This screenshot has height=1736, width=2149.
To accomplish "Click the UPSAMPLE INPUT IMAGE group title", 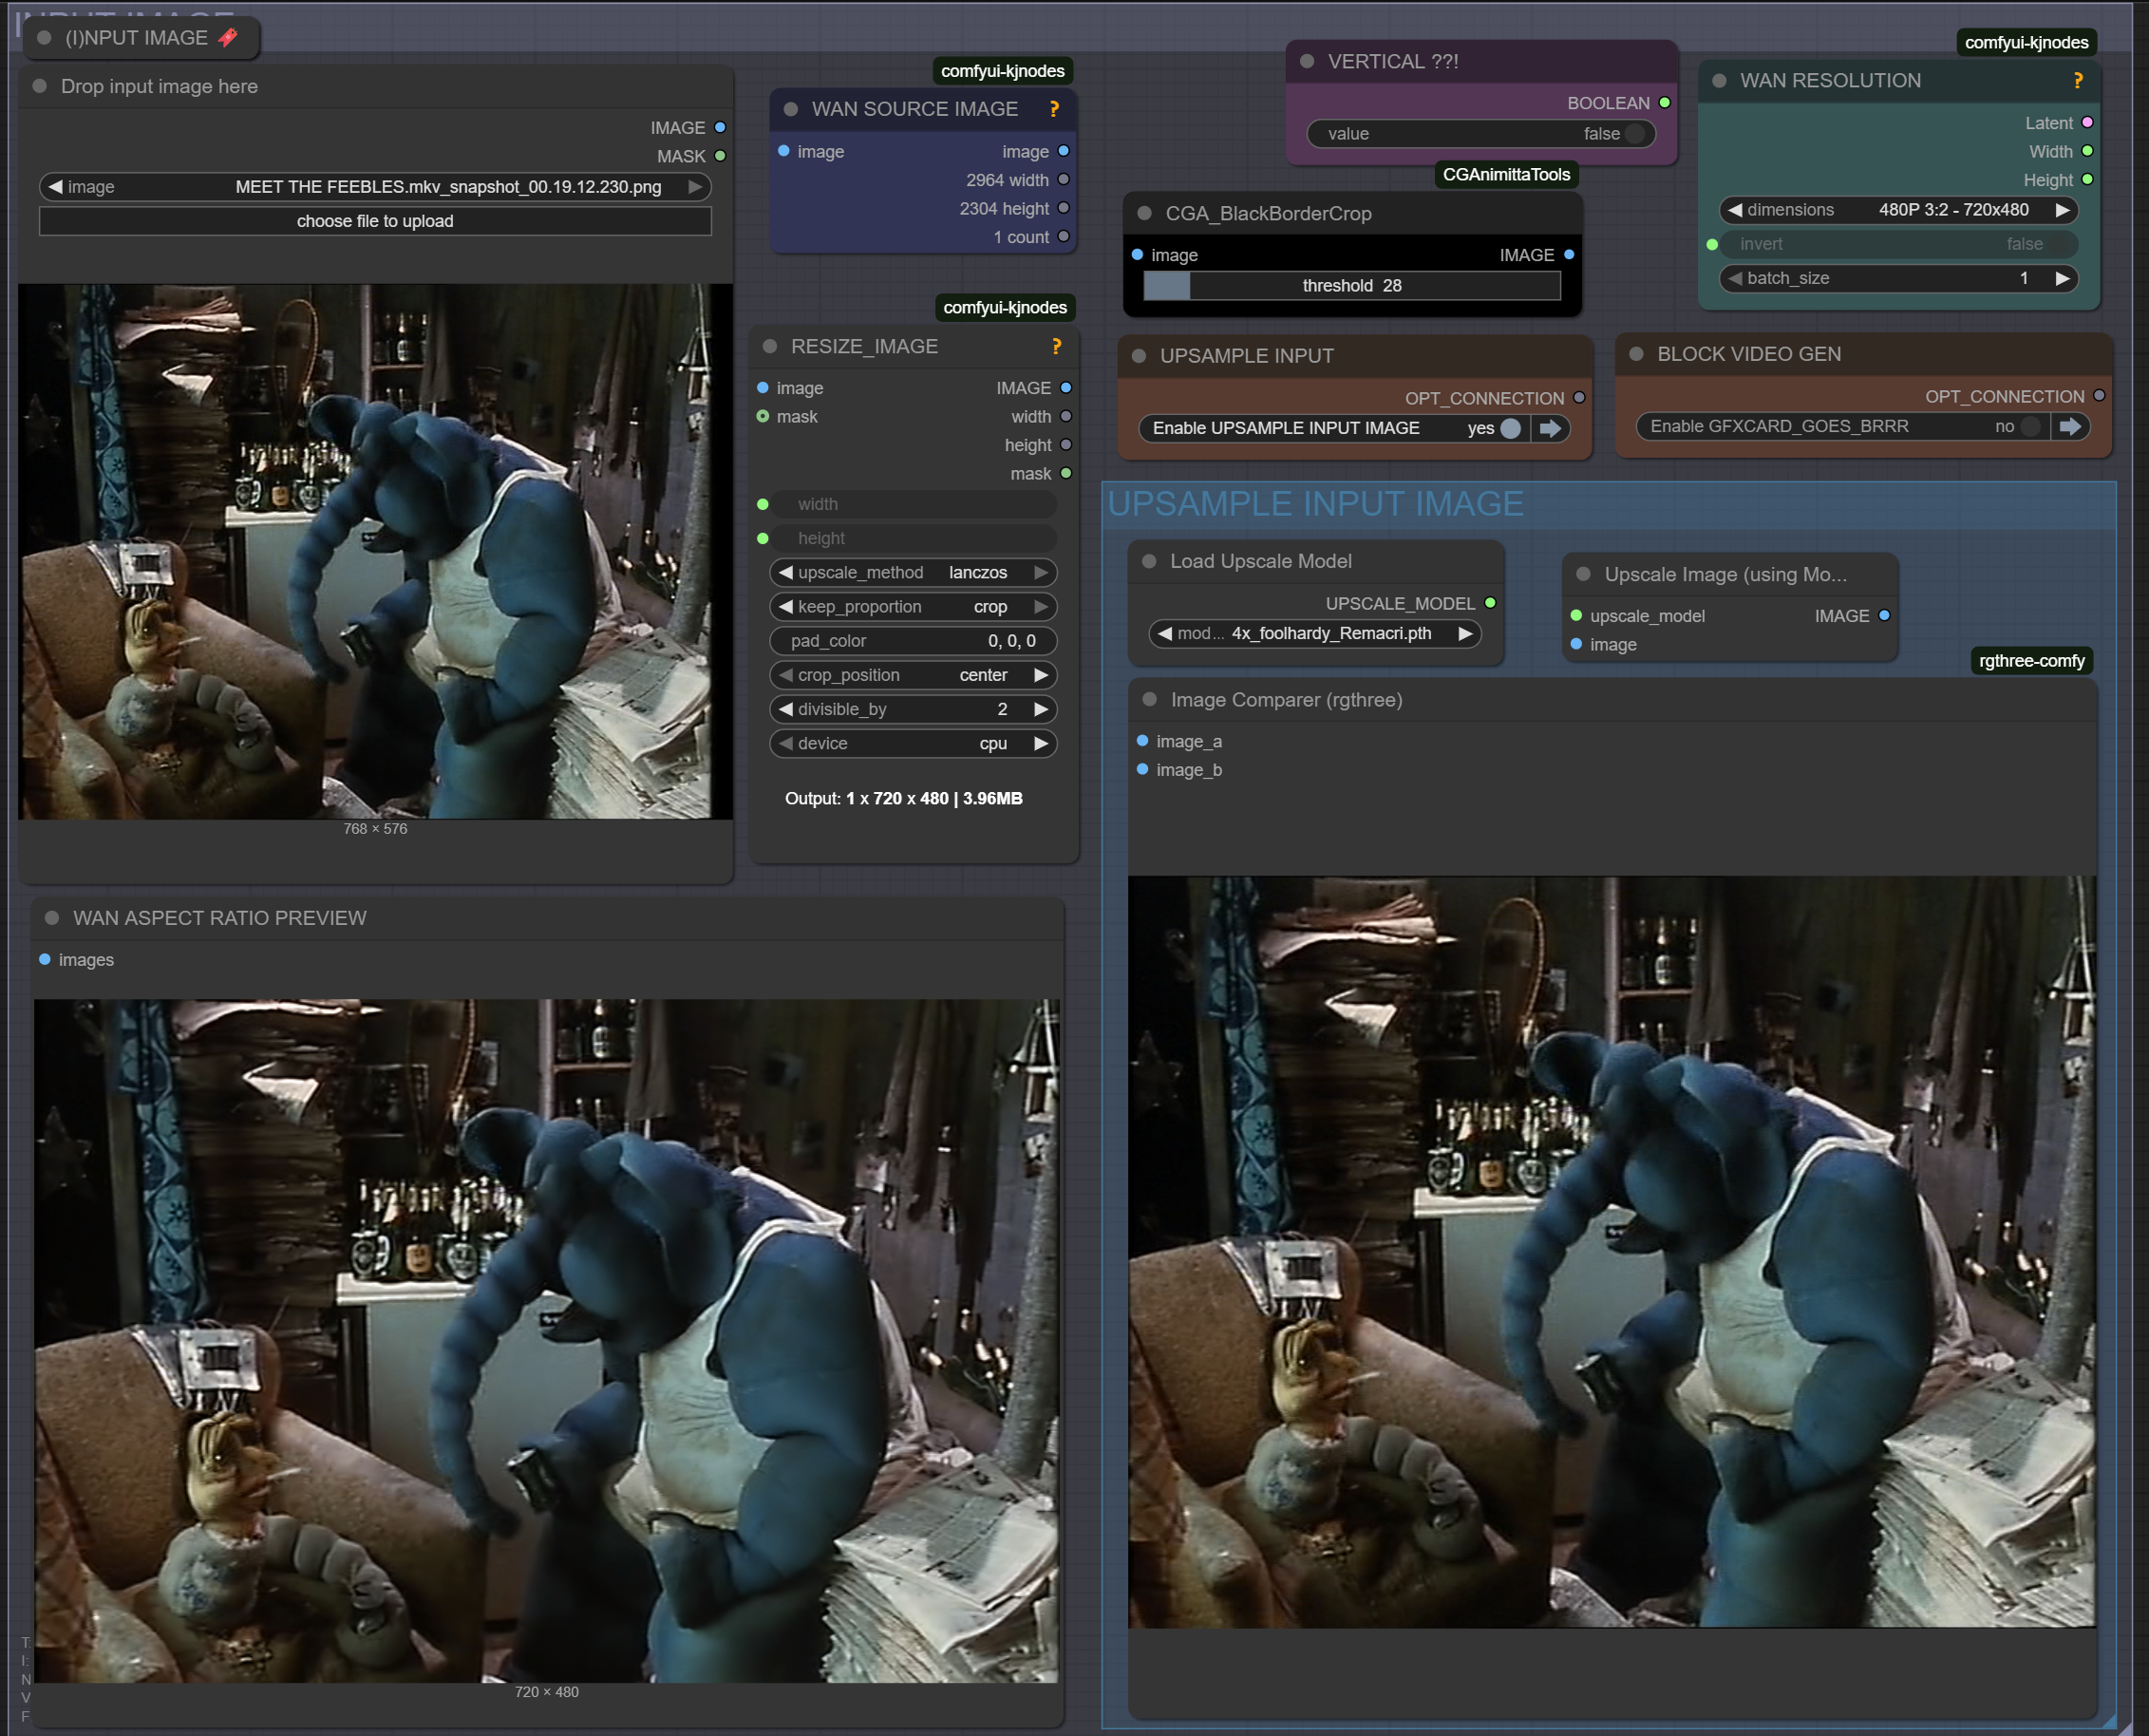I will (x=1314, y=504).
